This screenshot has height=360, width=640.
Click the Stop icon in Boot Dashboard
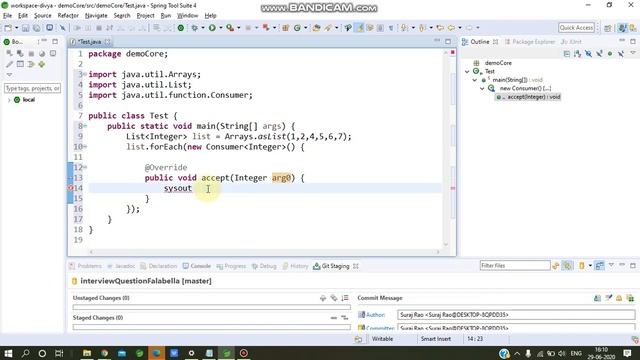[x=31, y=53]
